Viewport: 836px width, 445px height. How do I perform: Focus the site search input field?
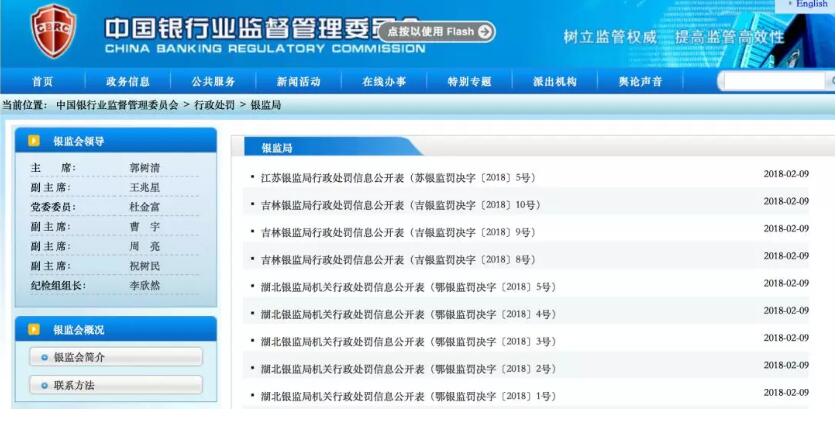pyautogui.click(x=773, y=81)
